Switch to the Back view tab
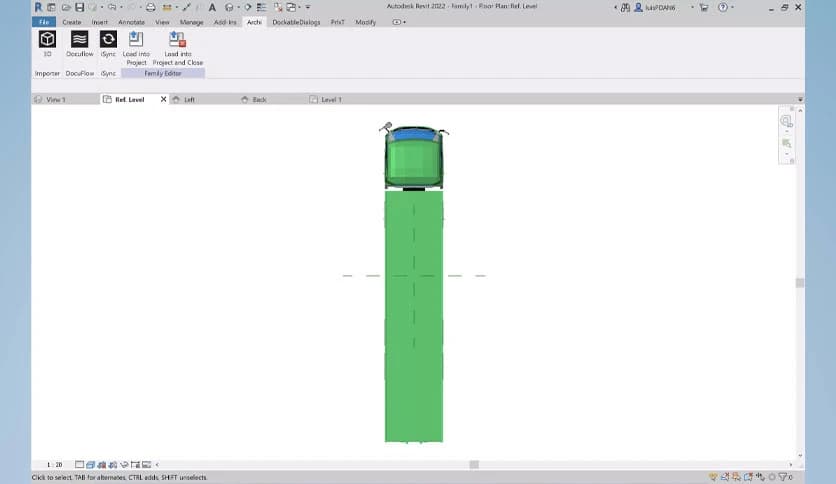Screen dimensions: 836x484 259,100
